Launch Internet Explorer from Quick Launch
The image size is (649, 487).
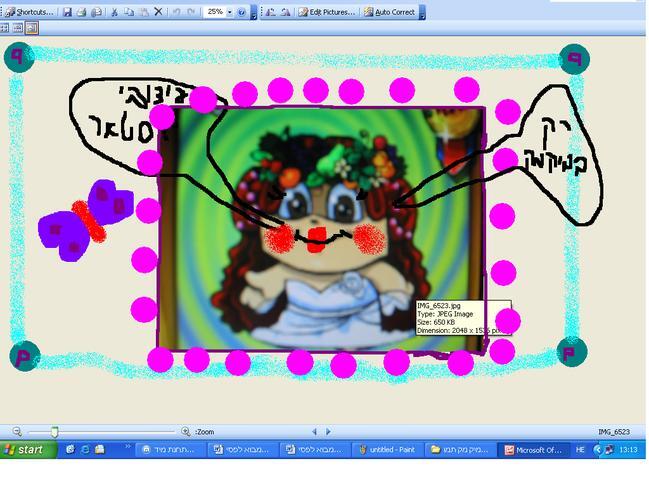click(85, 449)
